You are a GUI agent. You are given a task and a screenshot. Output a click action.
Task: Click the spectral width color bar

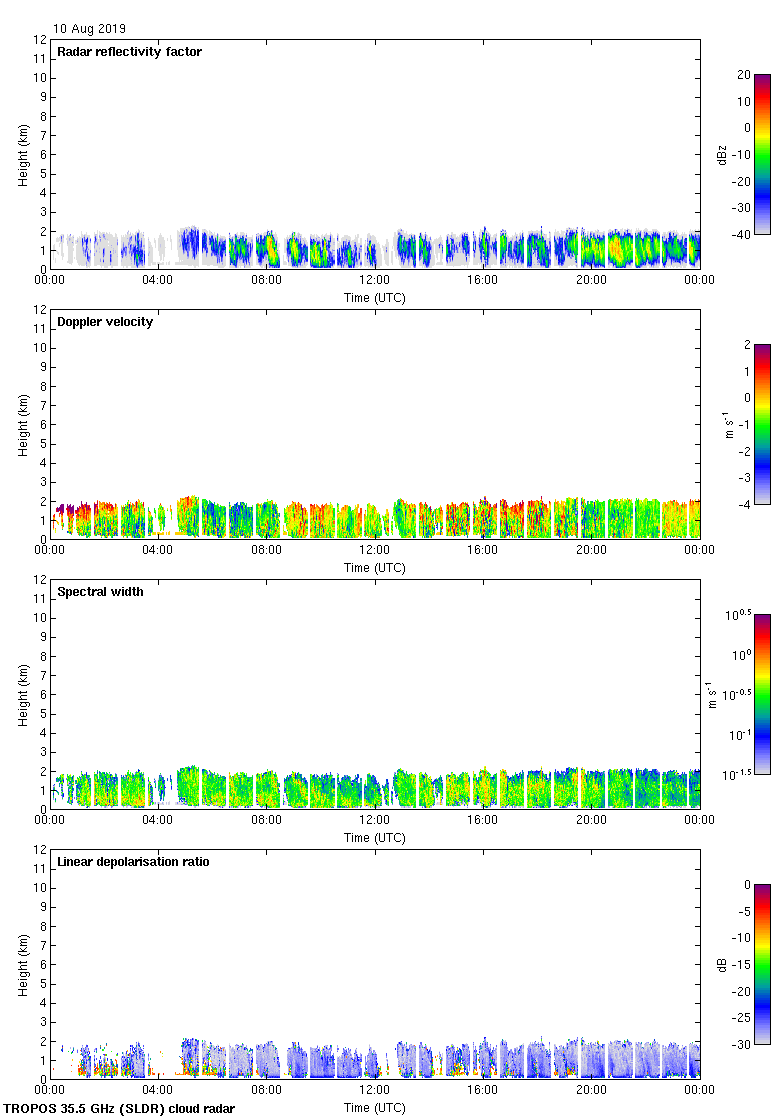(x=761, y=694)
